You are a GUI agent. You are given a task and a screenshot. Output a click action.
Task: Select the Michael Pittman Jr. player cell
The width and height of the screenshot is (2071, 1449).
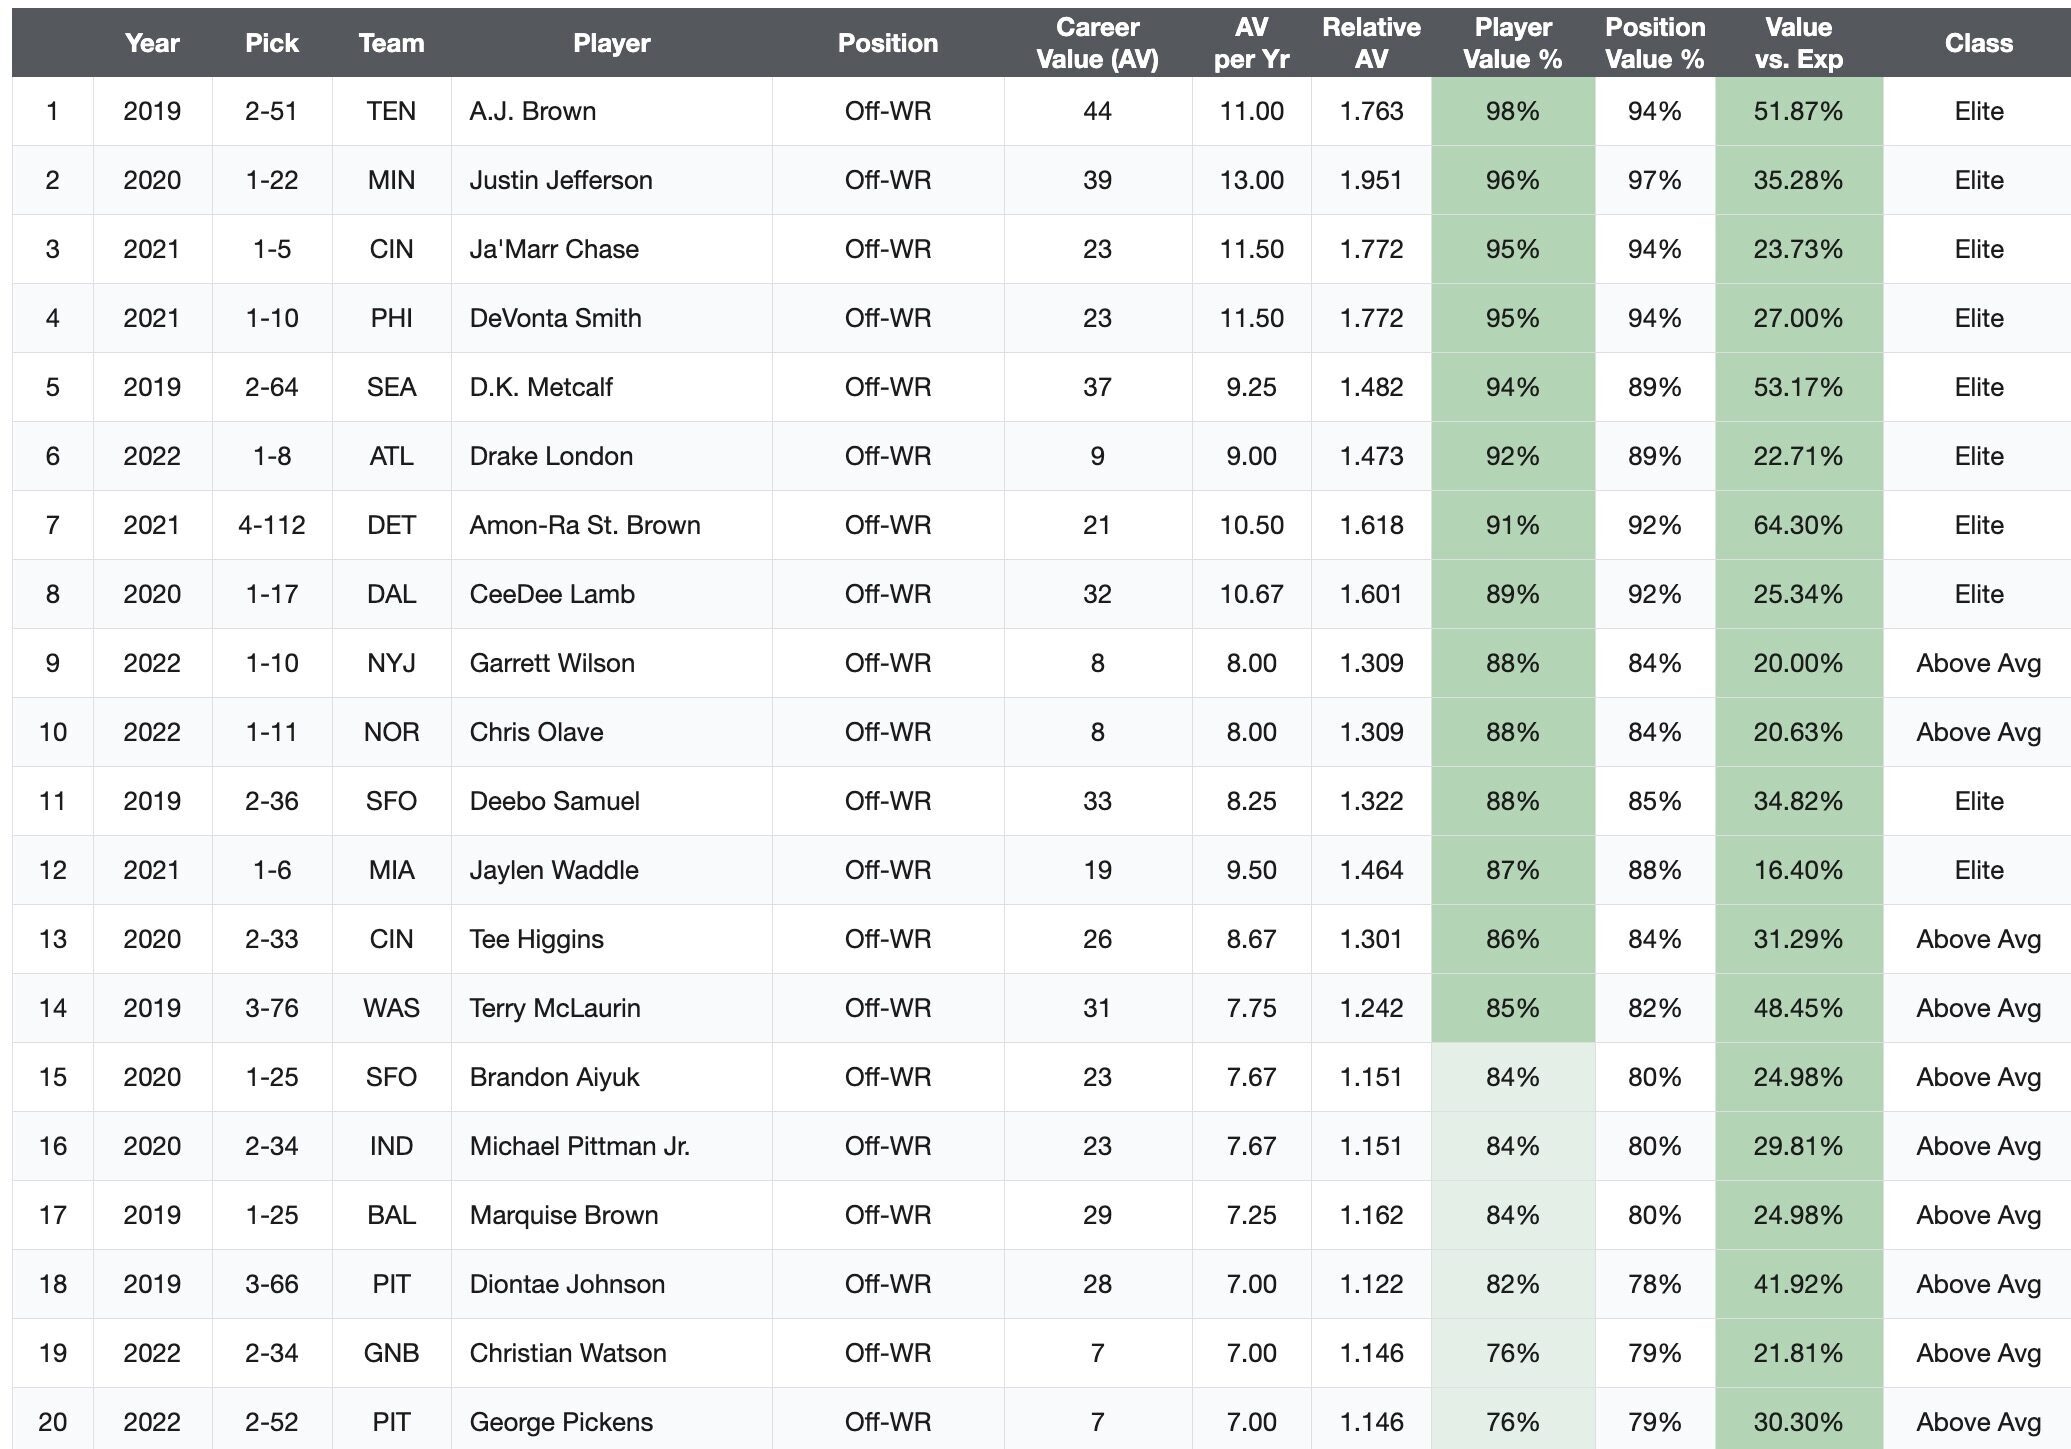[580, 1146]
